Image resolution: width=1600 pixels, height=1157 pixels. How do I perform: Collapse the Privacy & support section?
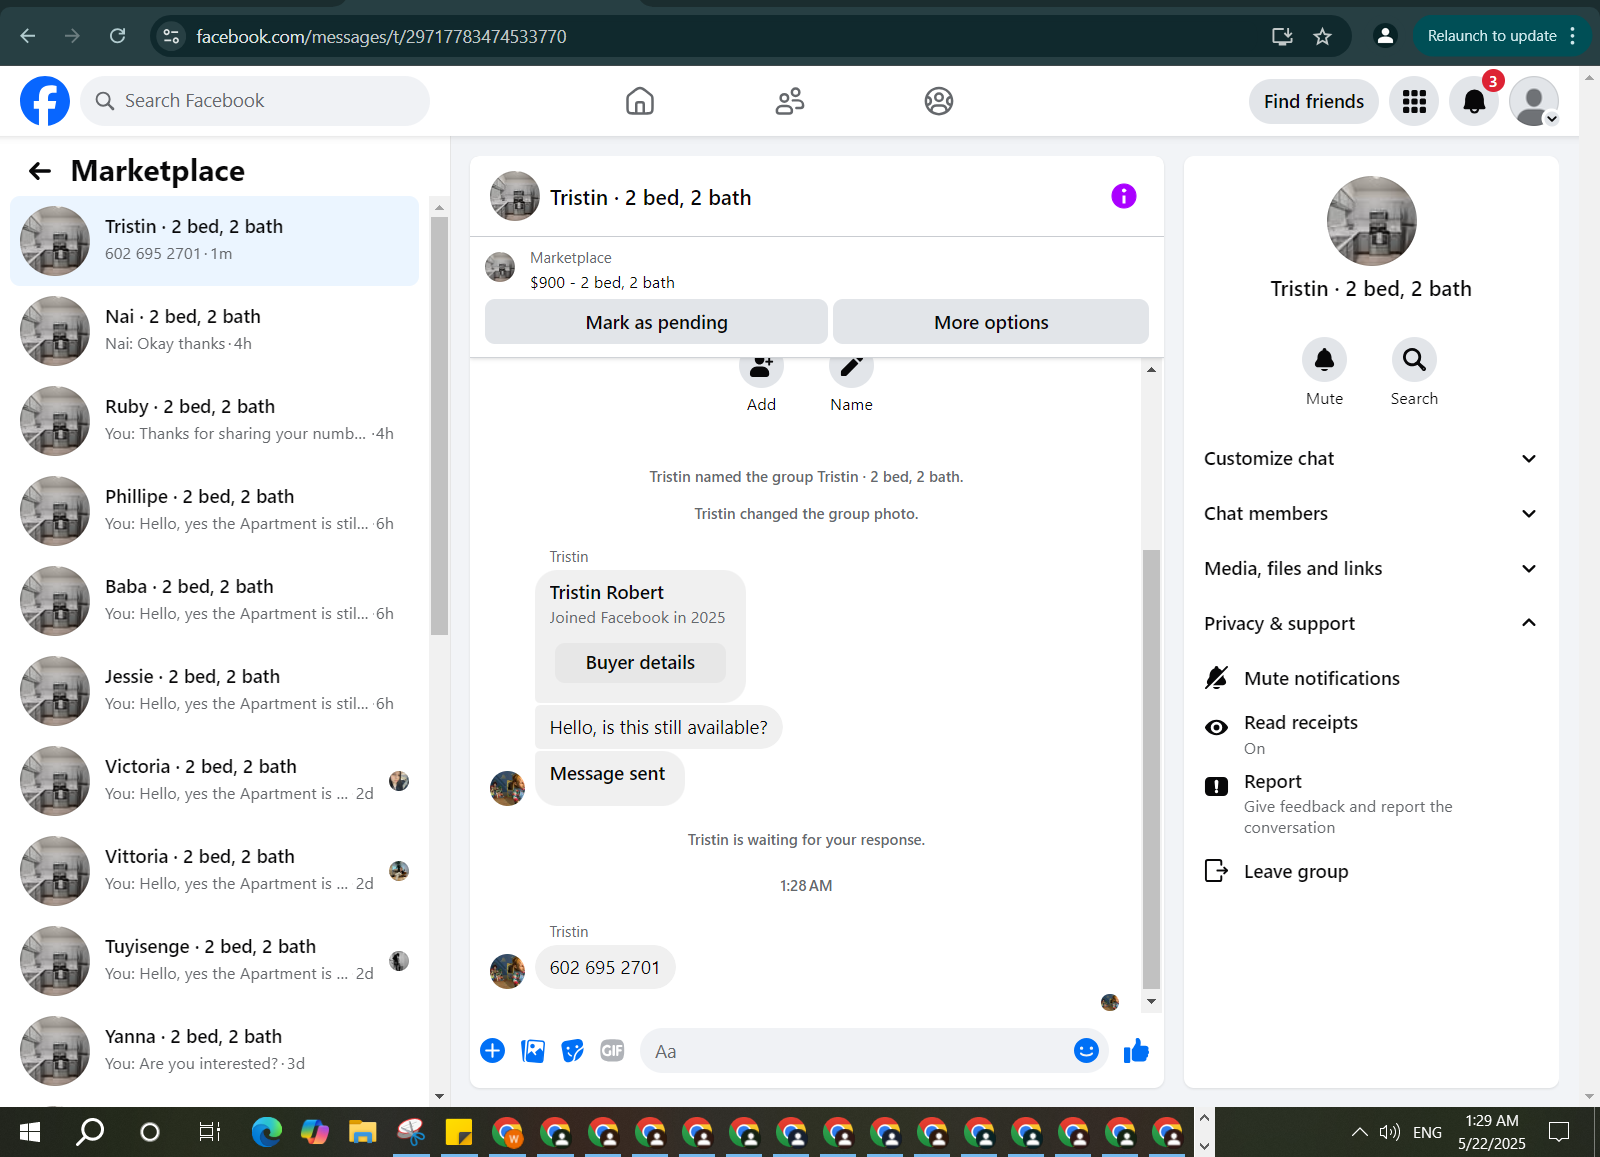click(1371, 624)
